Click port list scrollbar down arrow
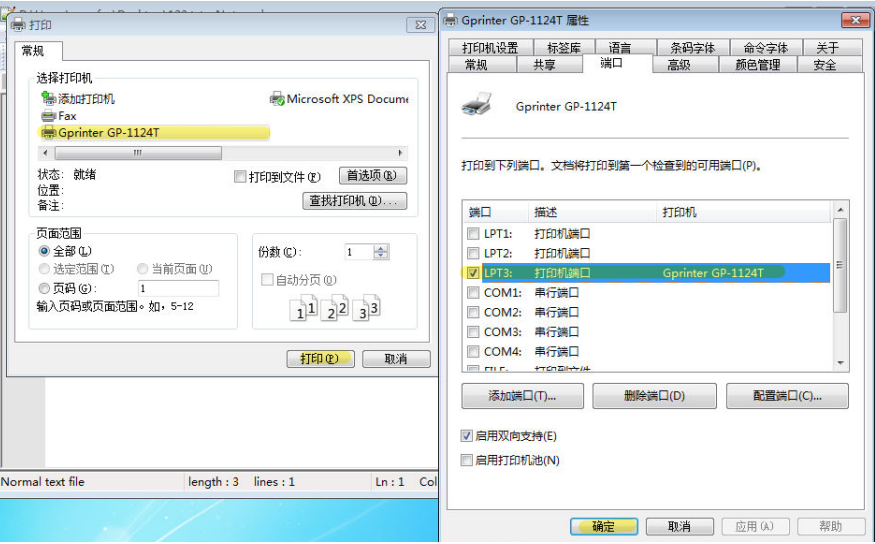The width and height of the screenshot is (875, 544). pyautogui.click(x=840, y=363)
